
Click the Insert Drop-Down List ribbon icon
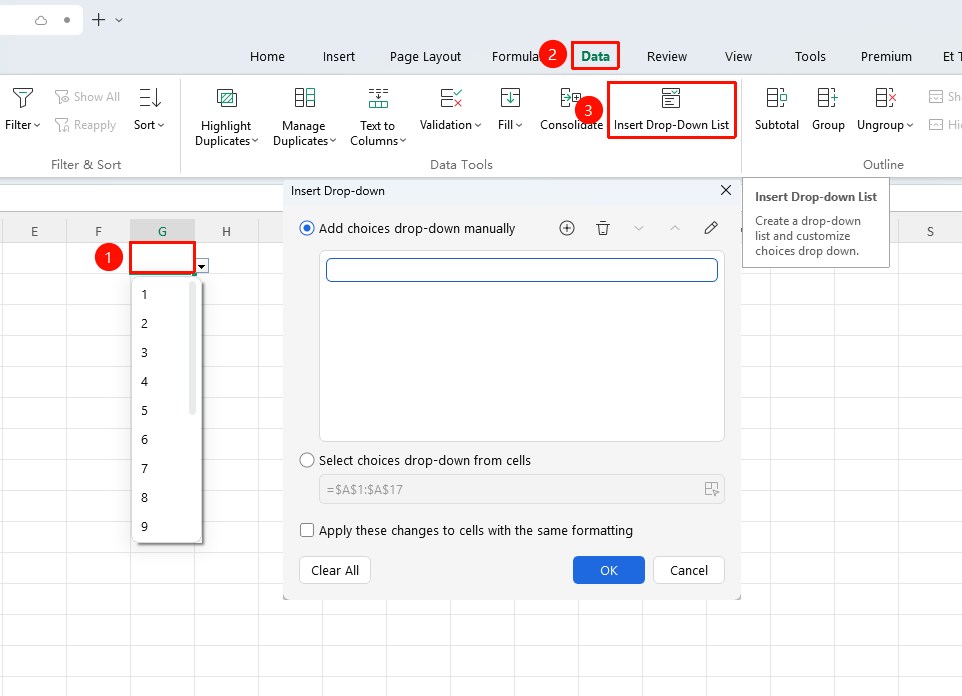671,98
